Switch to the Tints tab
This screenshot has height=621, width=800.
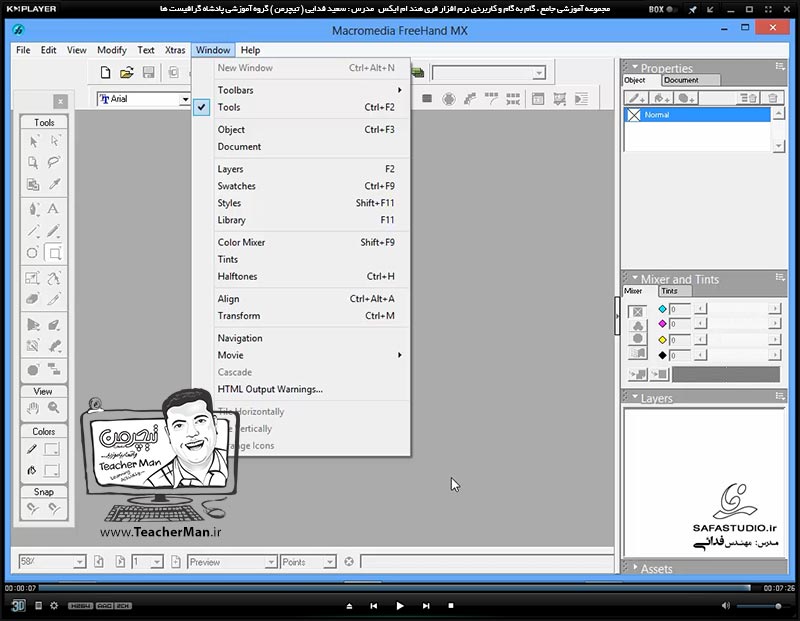[x=674, y=291]
